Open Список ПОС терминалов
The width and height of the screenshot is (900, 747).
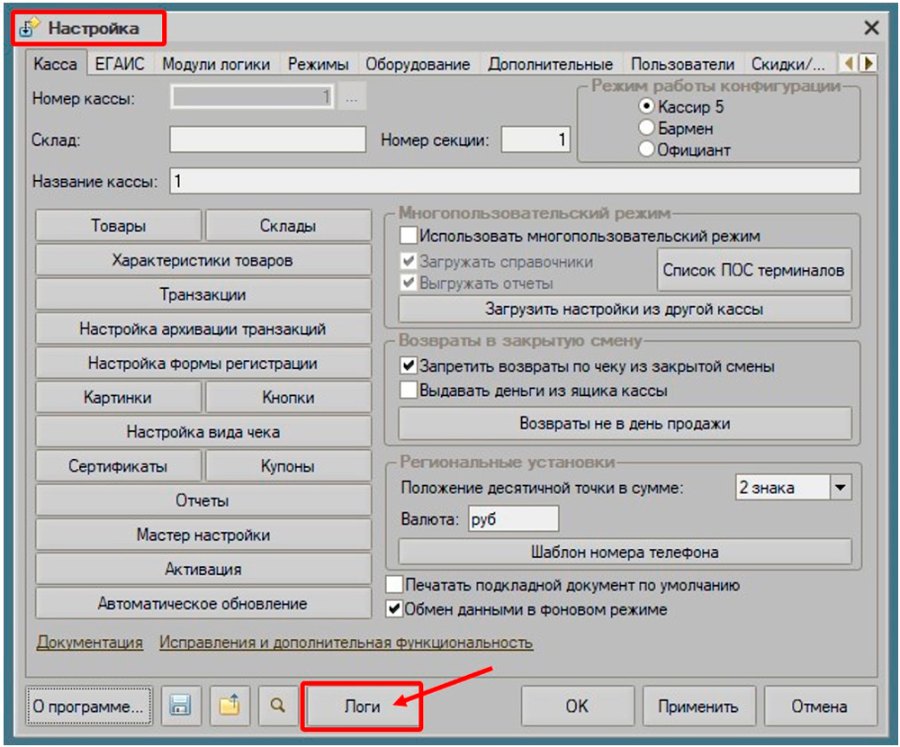coord(754,270)
